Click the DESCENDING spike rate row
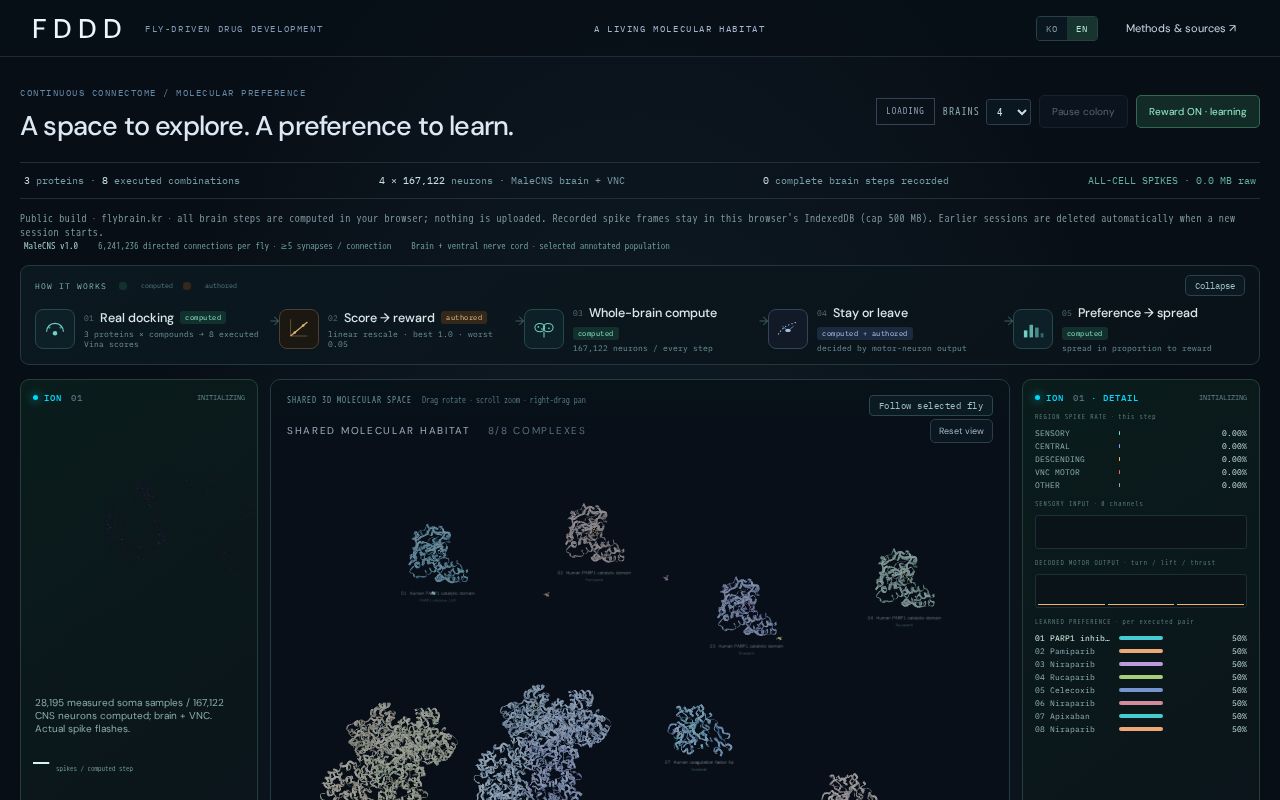1280x800 pixels. [x=1141, y=459]
